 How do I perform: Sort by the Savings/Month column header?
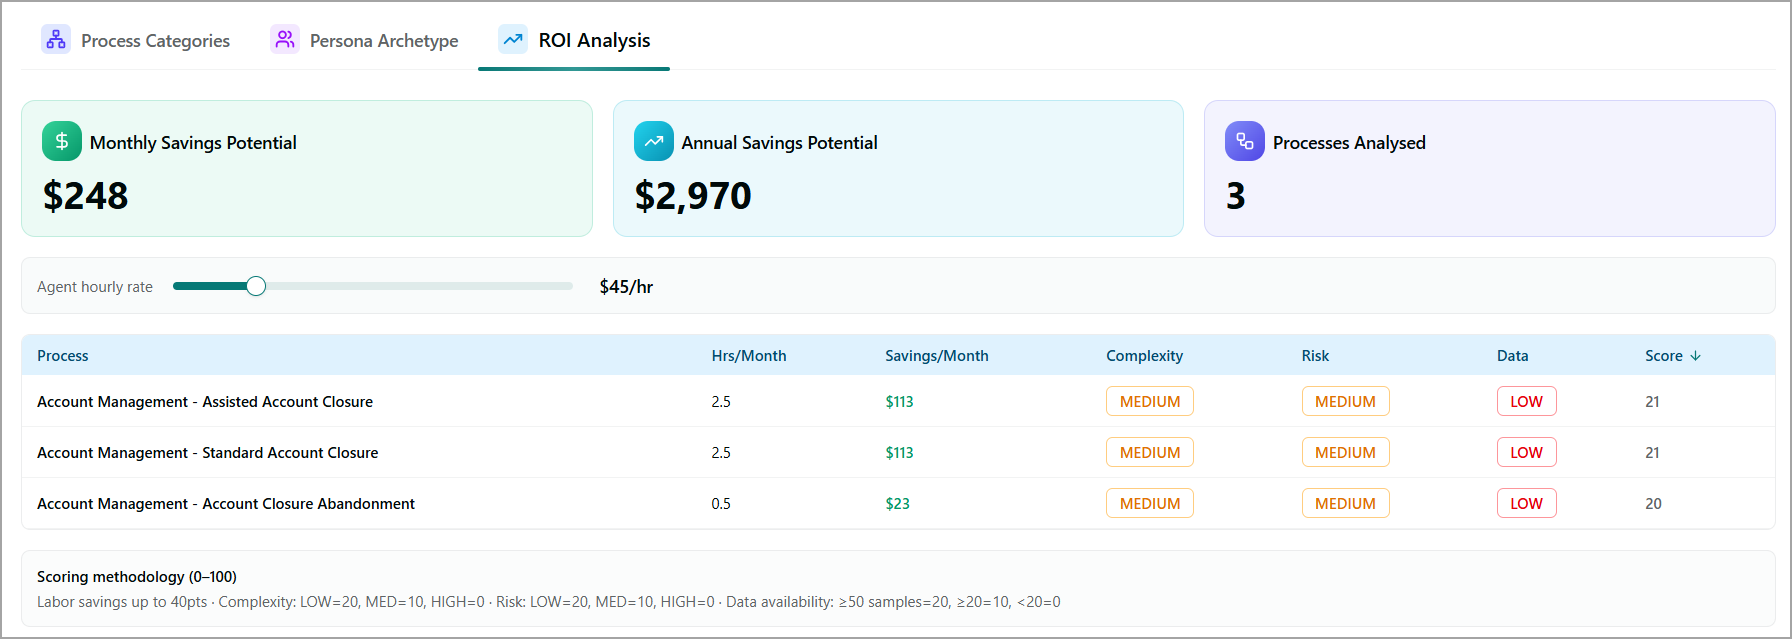(x=937, y=356)
